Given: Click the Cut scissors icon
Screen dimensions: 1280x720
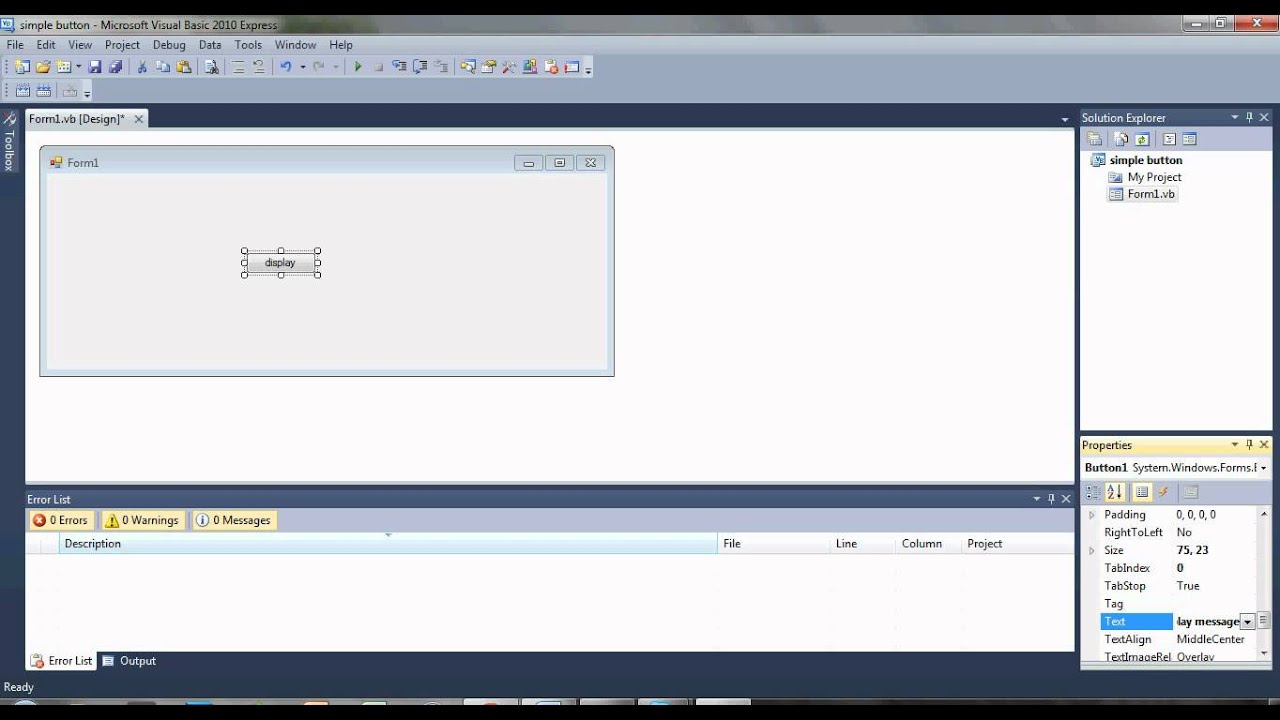Looking at the screenshot, I should [x=142, y=67].
